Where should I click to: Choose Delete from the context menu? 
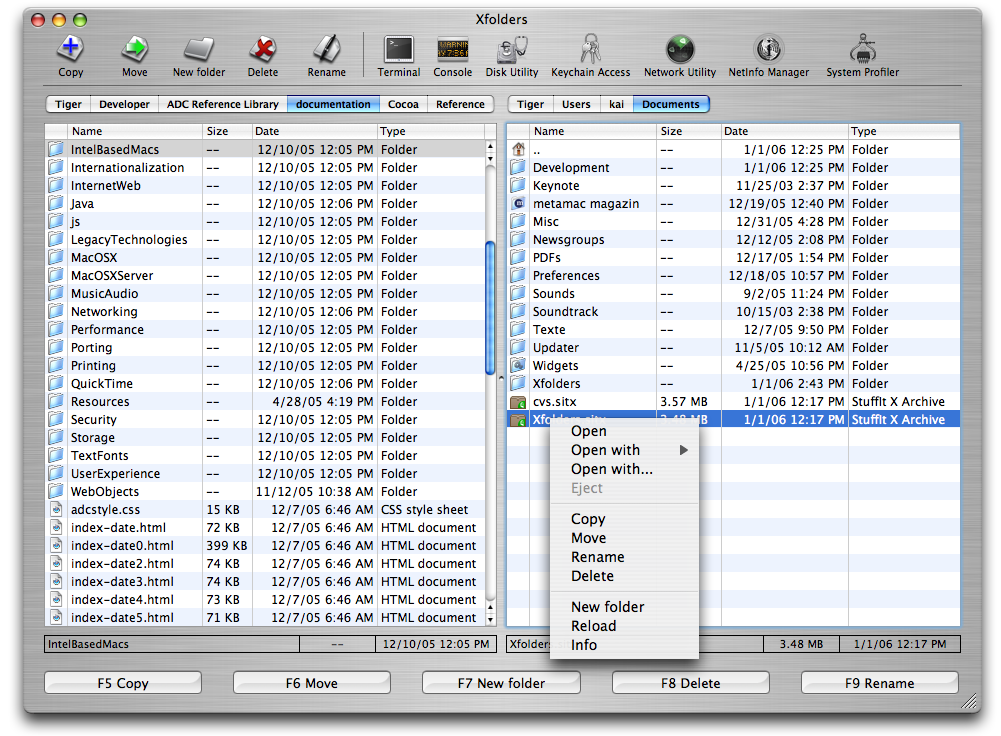coord(624,576)
